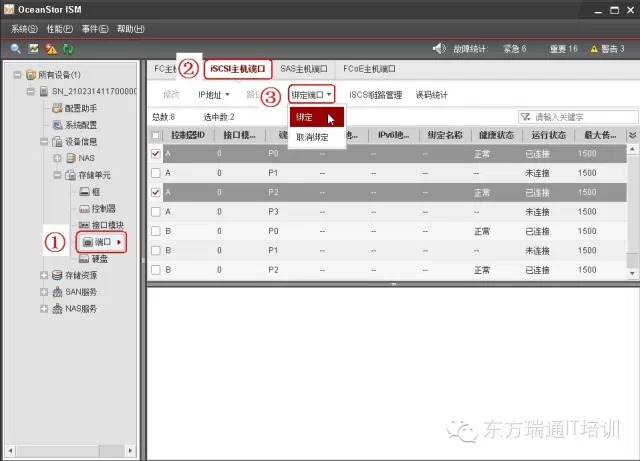Screen dimensions: 640x461
Task: Click the 运行状态 column header
Action: click(548, 135)
